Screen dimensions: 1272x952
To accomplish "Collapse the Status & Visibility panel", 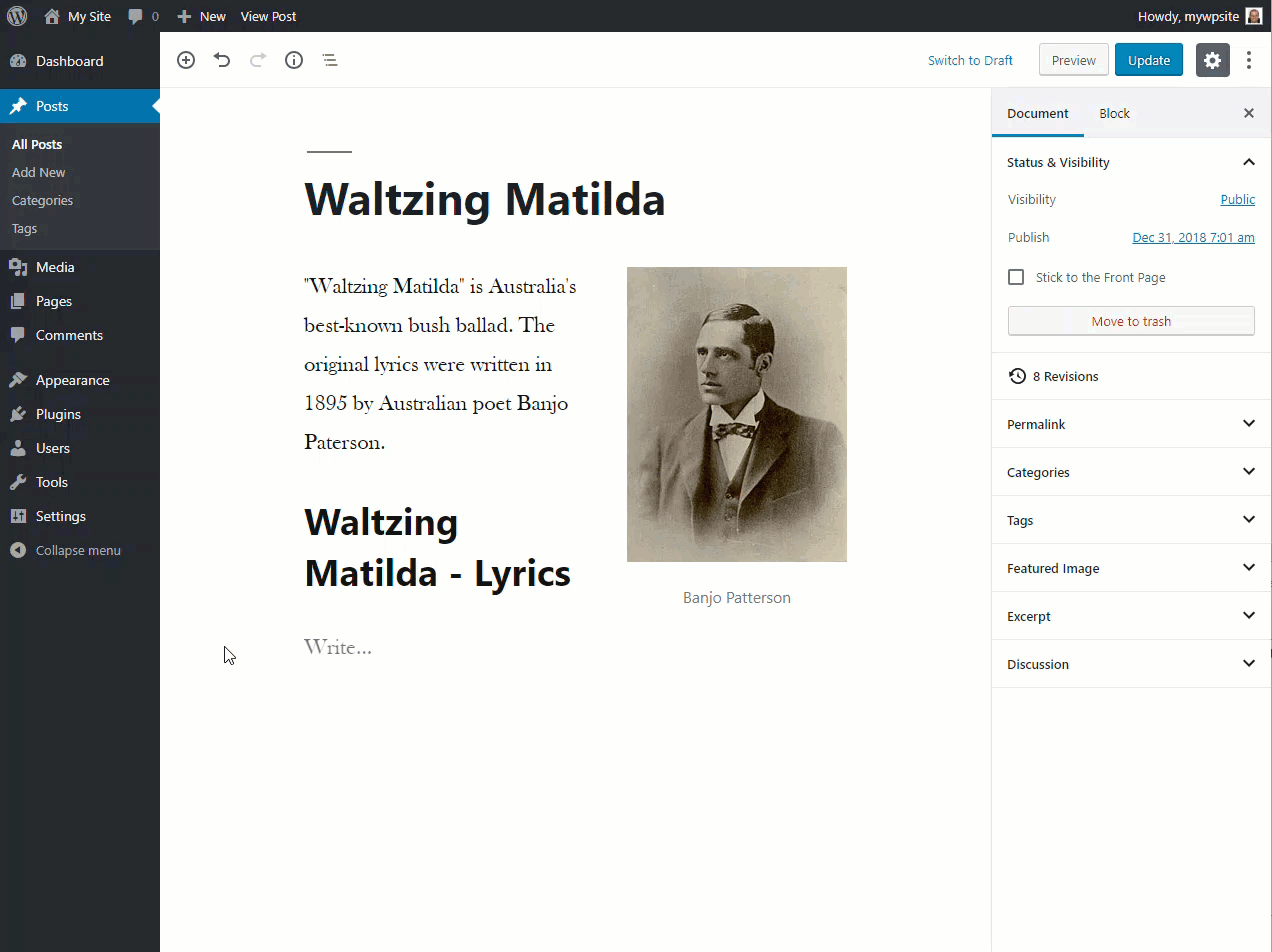I will pos(1131,162).
